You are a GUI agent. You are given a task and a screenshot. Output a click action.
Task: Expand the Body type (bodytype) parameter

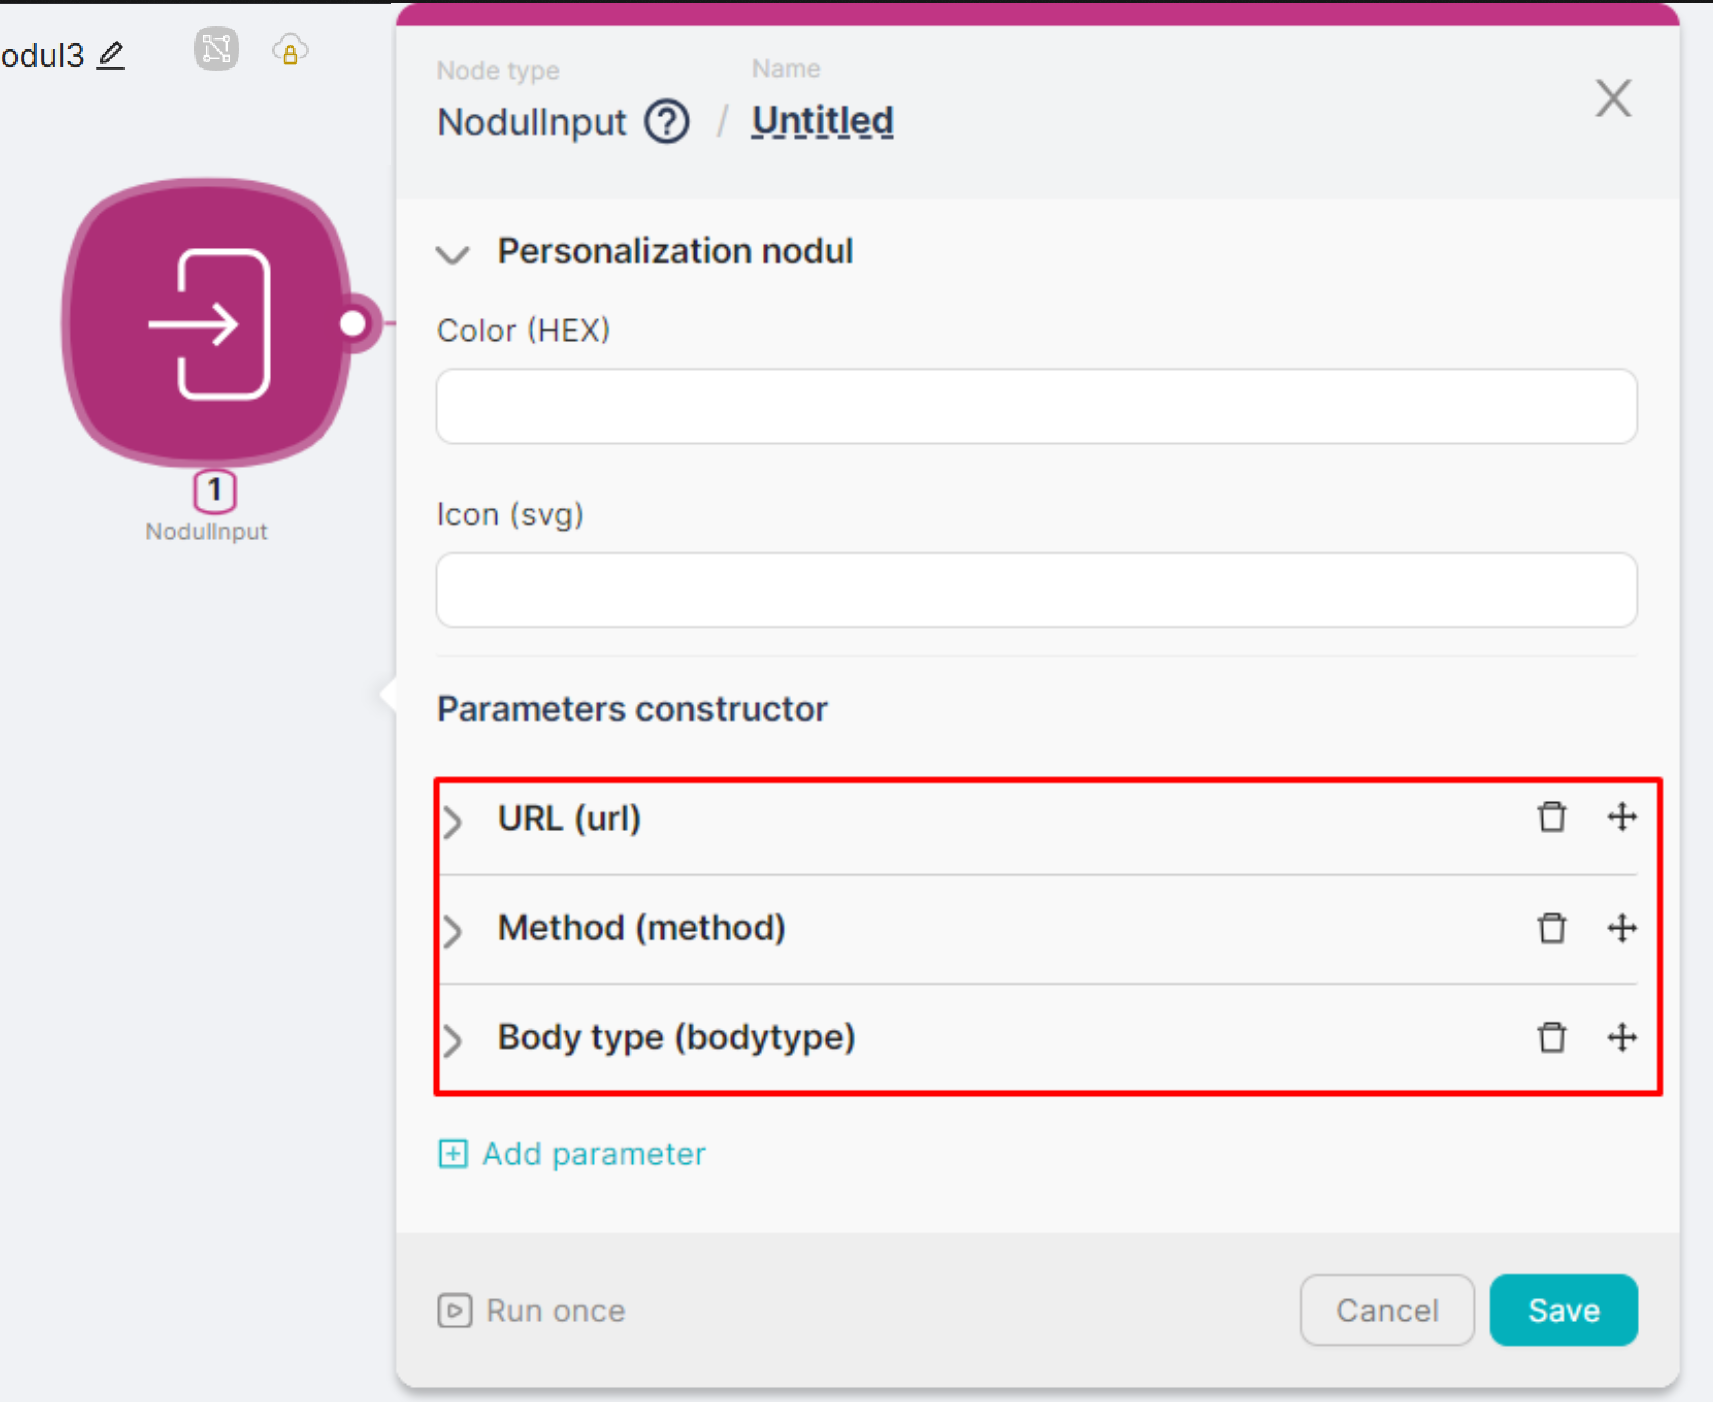pos(453,1040)
